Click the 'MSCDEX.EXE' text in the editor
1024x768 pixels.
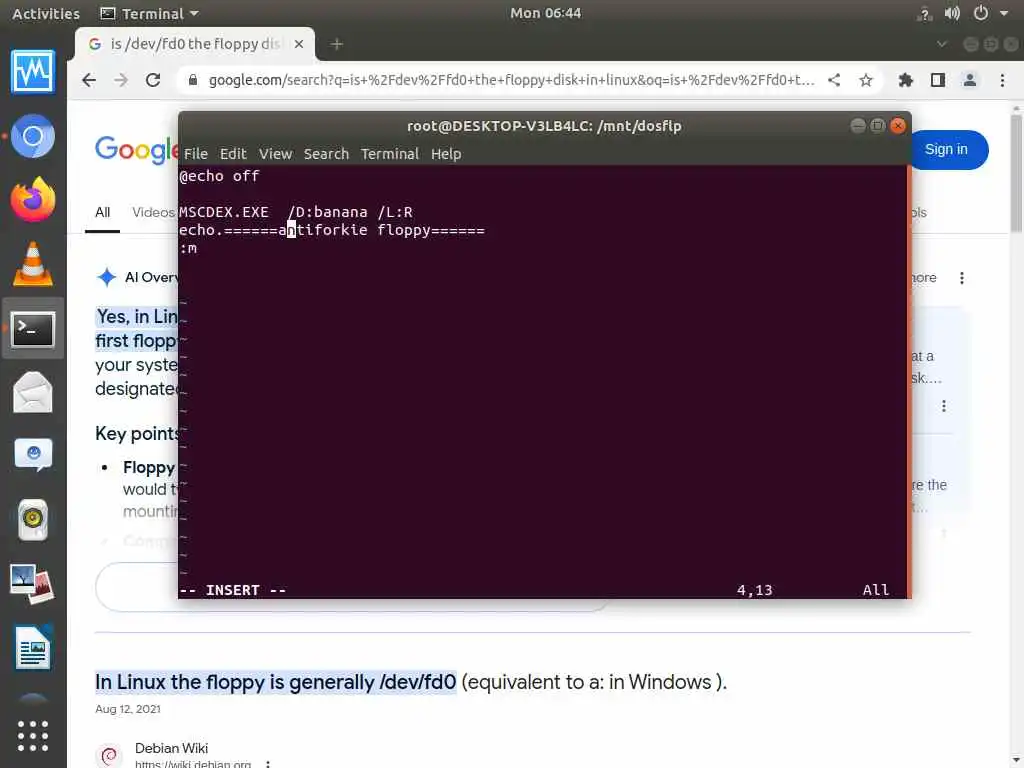(x=224, y=212)
